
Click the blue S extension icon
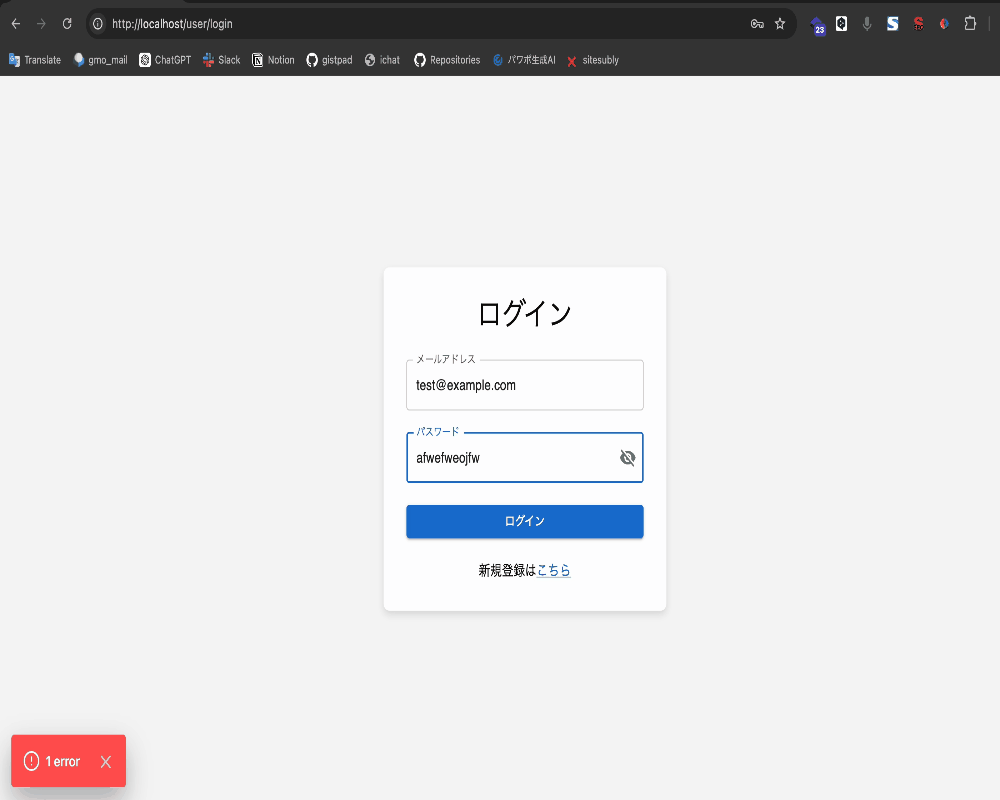click(x=892, y=22)
